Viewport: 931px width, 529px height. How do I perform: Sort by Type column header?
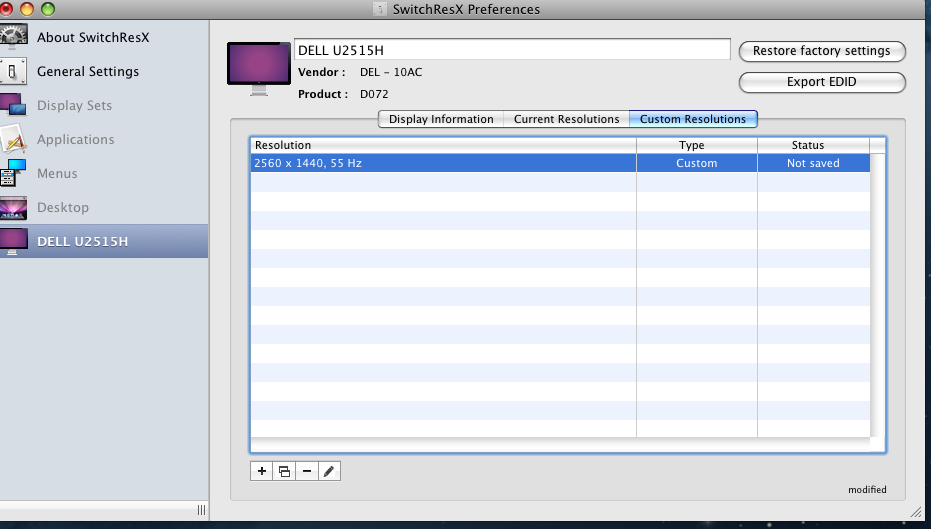pyautogui.click(x=696, y=145)
